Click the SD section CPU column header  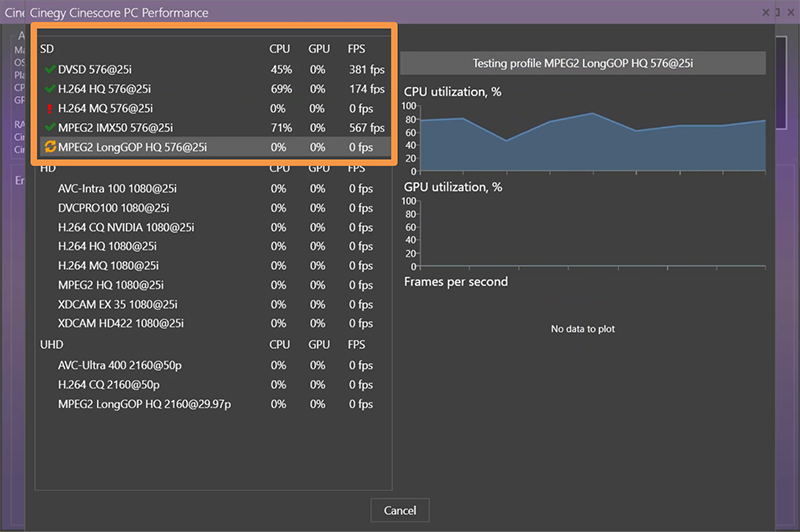280,49
